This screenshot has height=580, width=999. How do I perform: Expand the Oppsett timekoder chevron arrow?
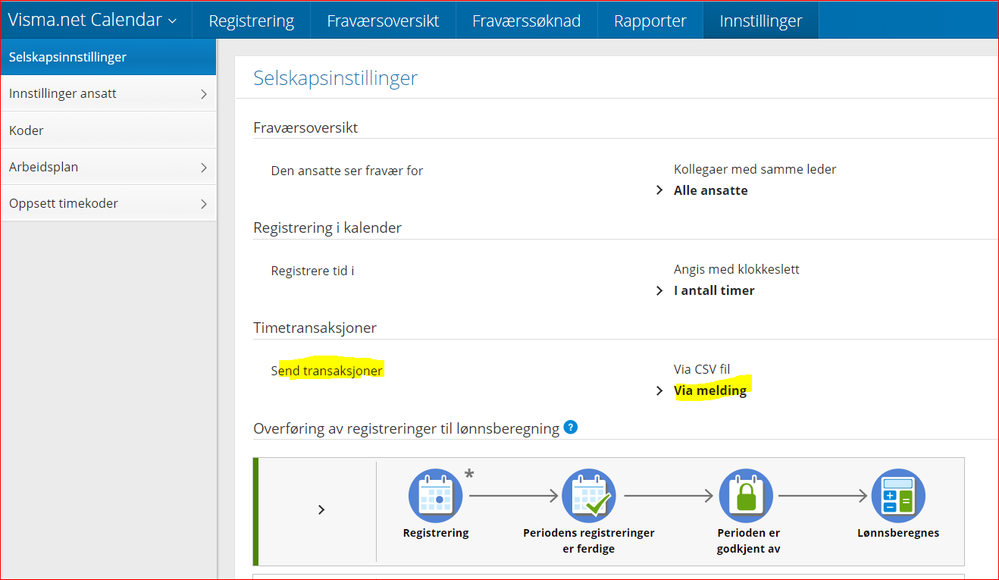click(x=204, y=204)
